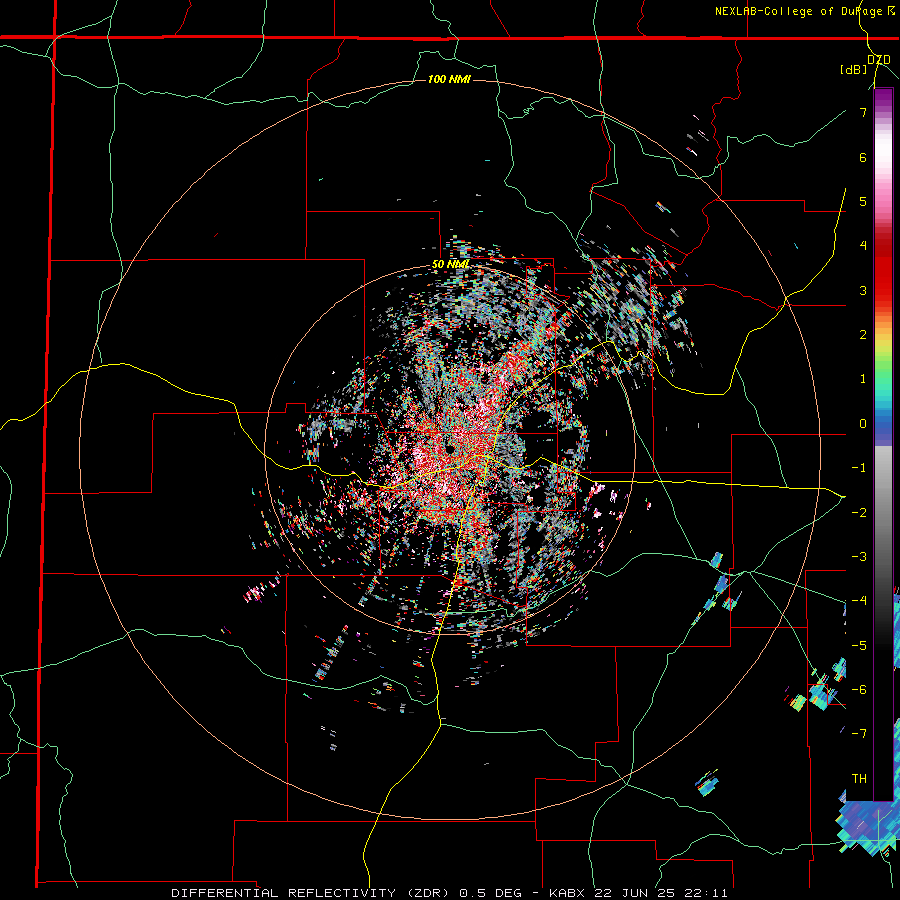Viewport: 900px width, 900px height.
Task: Click the -4 value on color scale
Action: (x=859, y=601)
